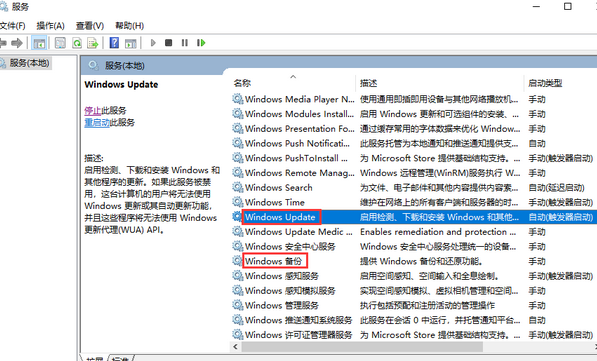
Task: Select the Windows Update service name
Action: tap(281, 217)
